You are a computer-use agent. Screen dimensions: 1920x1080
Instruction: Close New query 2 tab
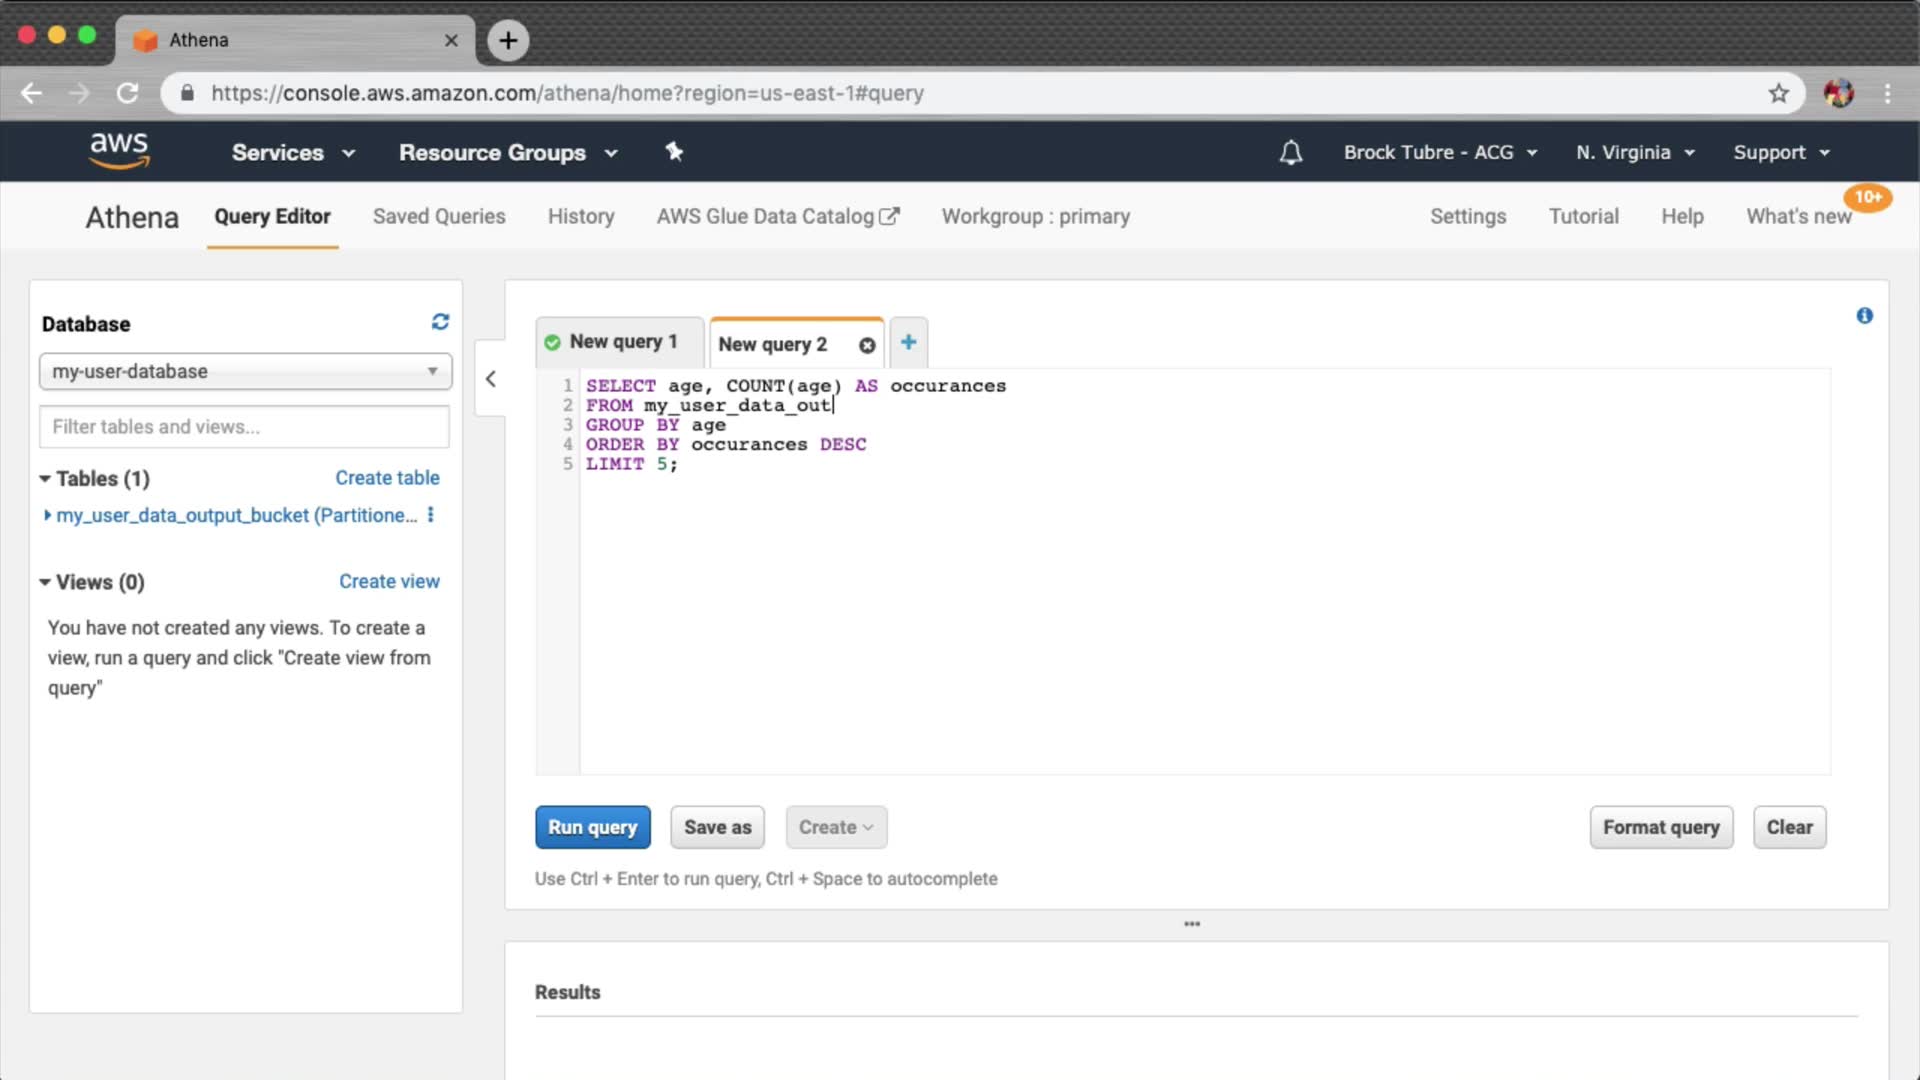tap(867, 345)
